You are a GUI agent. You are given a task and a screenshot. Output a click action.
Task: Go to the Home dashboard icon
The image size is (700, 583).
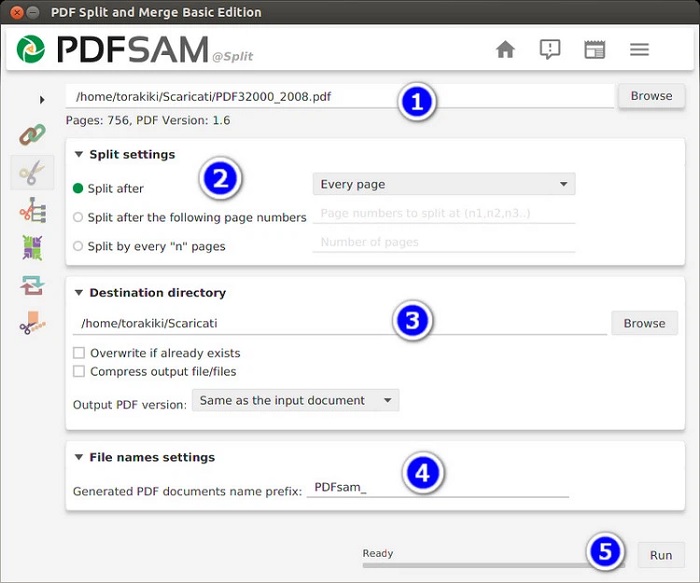(x=505, y=49)
